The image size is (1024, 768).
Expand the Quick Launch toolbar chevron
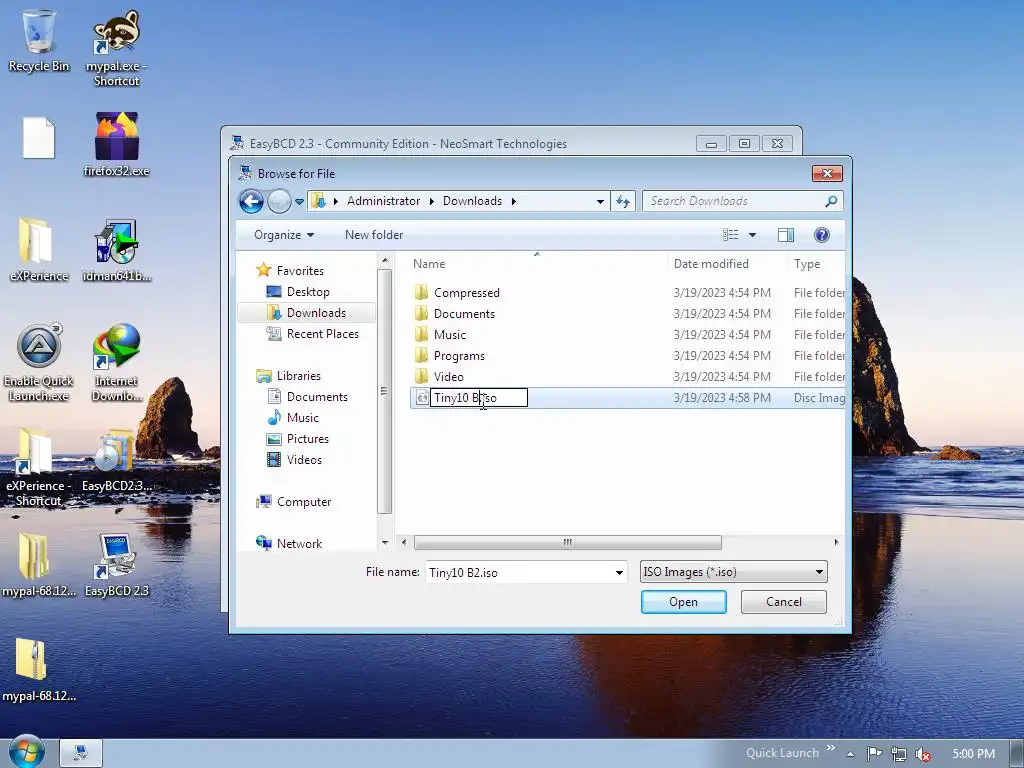pyautogui.click(x=831, y=748)
